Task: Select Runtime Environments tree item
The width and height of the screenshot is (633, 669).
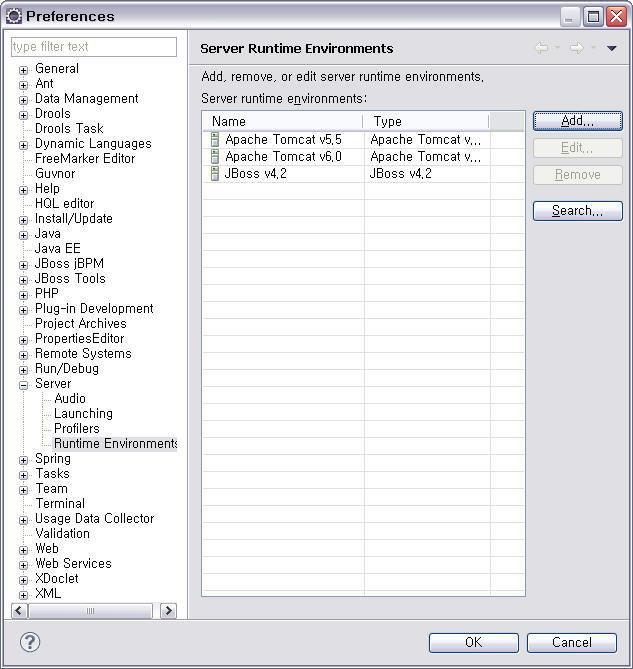Action: tap(116, 443)
